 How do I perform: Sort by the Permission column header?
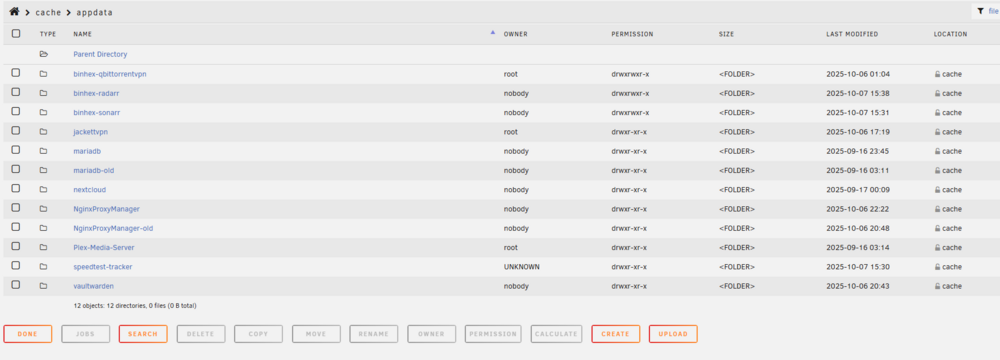coord(632,34)
